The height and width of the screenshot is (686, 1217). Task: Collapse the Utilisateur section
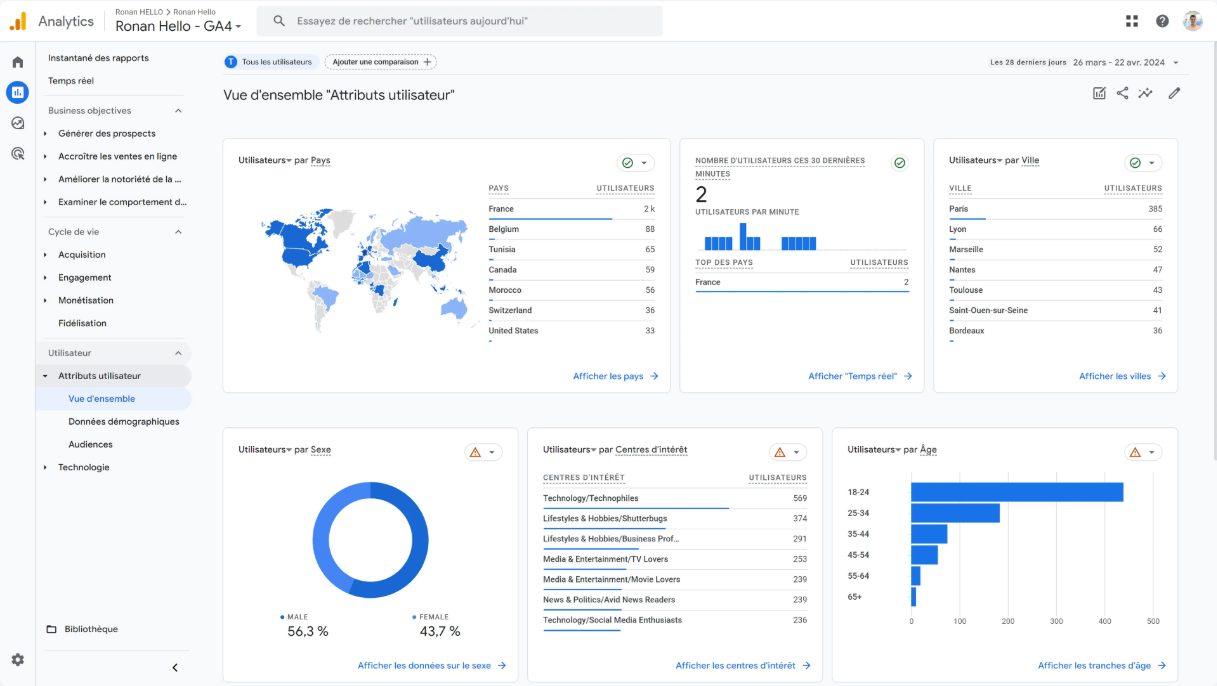click(x=179, y=353)
